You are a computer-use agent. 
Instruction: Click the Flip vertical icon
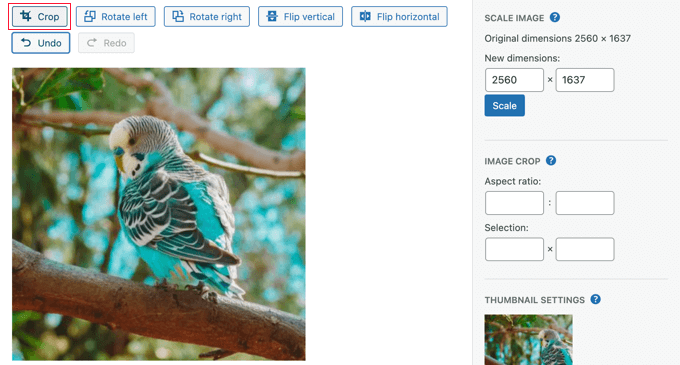272,16
